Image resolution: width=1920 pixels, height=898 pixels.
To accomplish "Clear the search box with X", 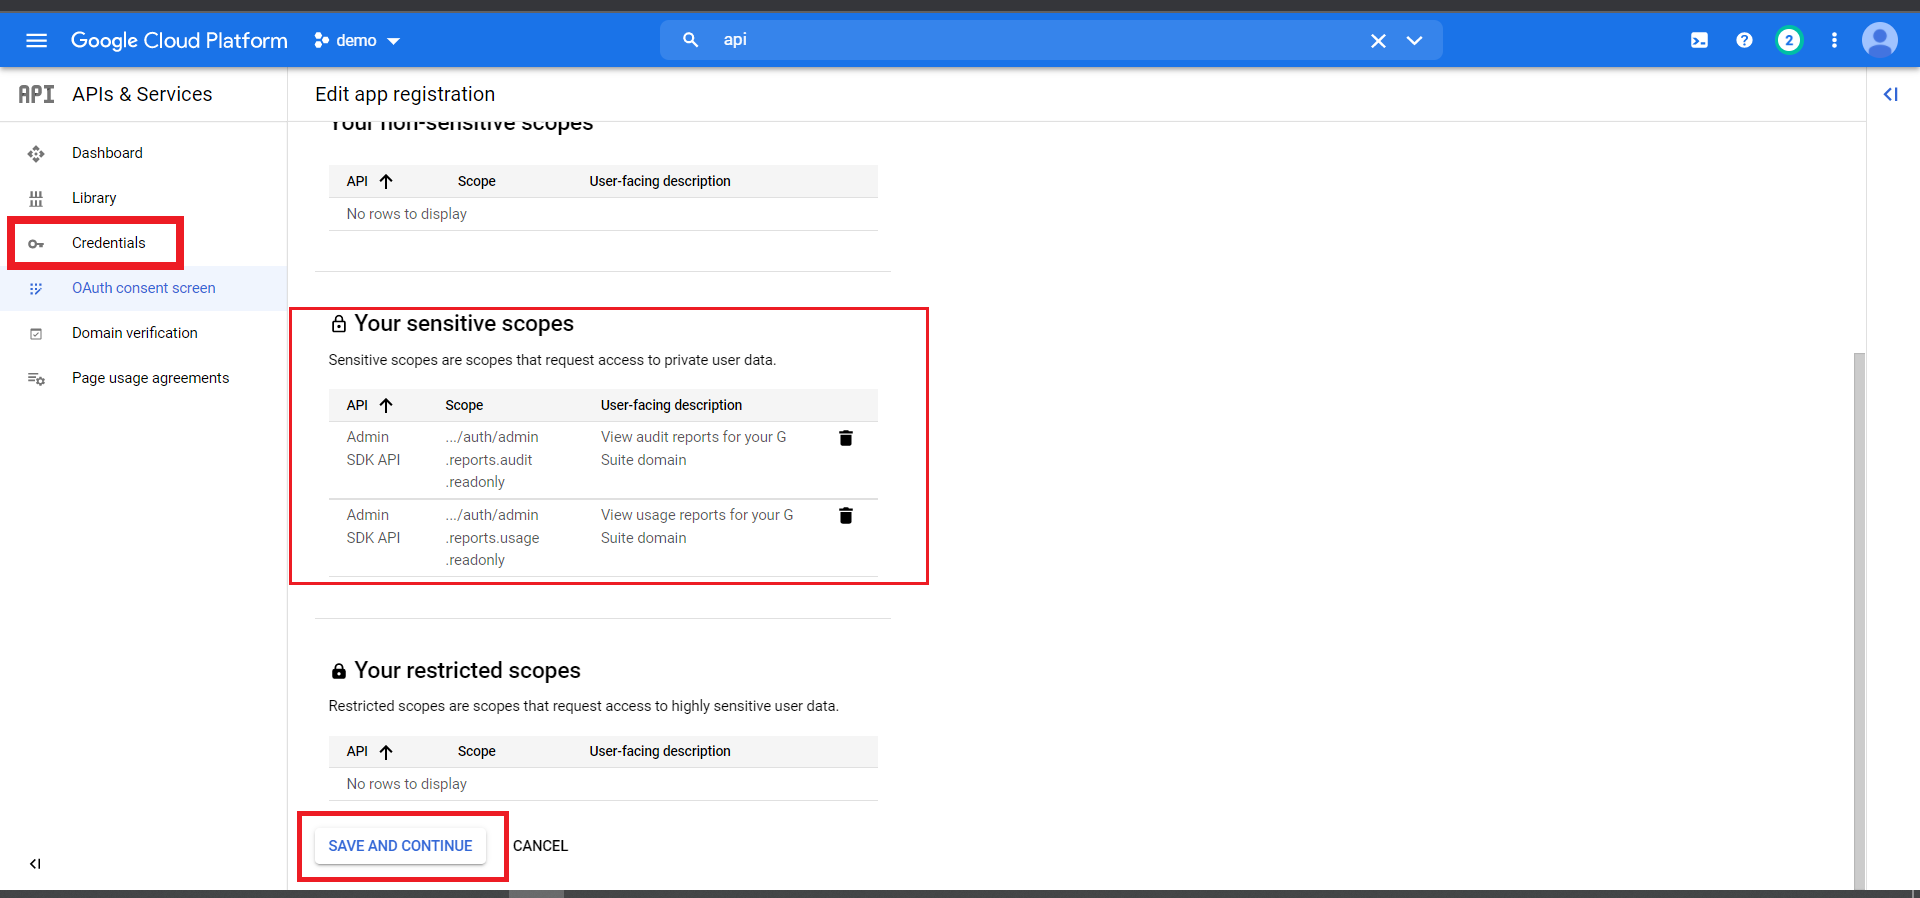I will pyautogui.click(x=1377, y=41).
